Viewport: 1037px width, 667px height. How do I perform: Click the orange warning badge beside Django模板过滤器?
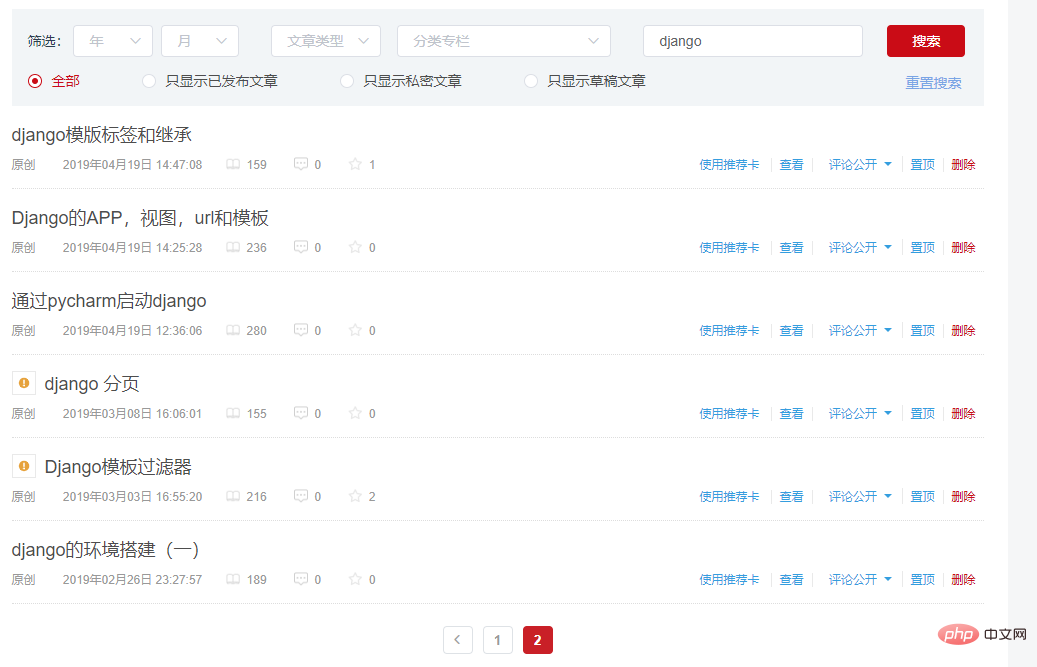23,465
